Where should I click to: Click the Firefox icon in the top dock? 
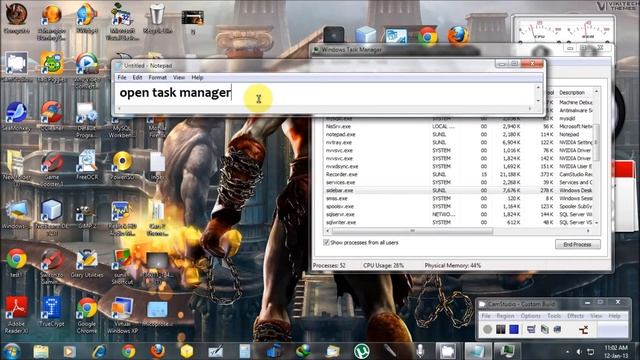(458, 36)
